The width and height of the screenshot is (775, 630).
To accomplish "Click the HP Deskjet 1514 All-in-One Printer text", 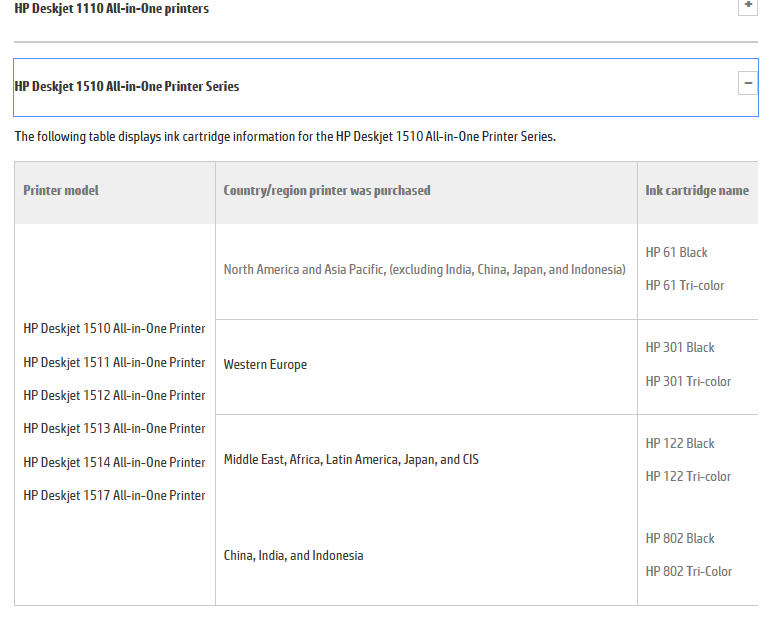I will click(114, 462).
